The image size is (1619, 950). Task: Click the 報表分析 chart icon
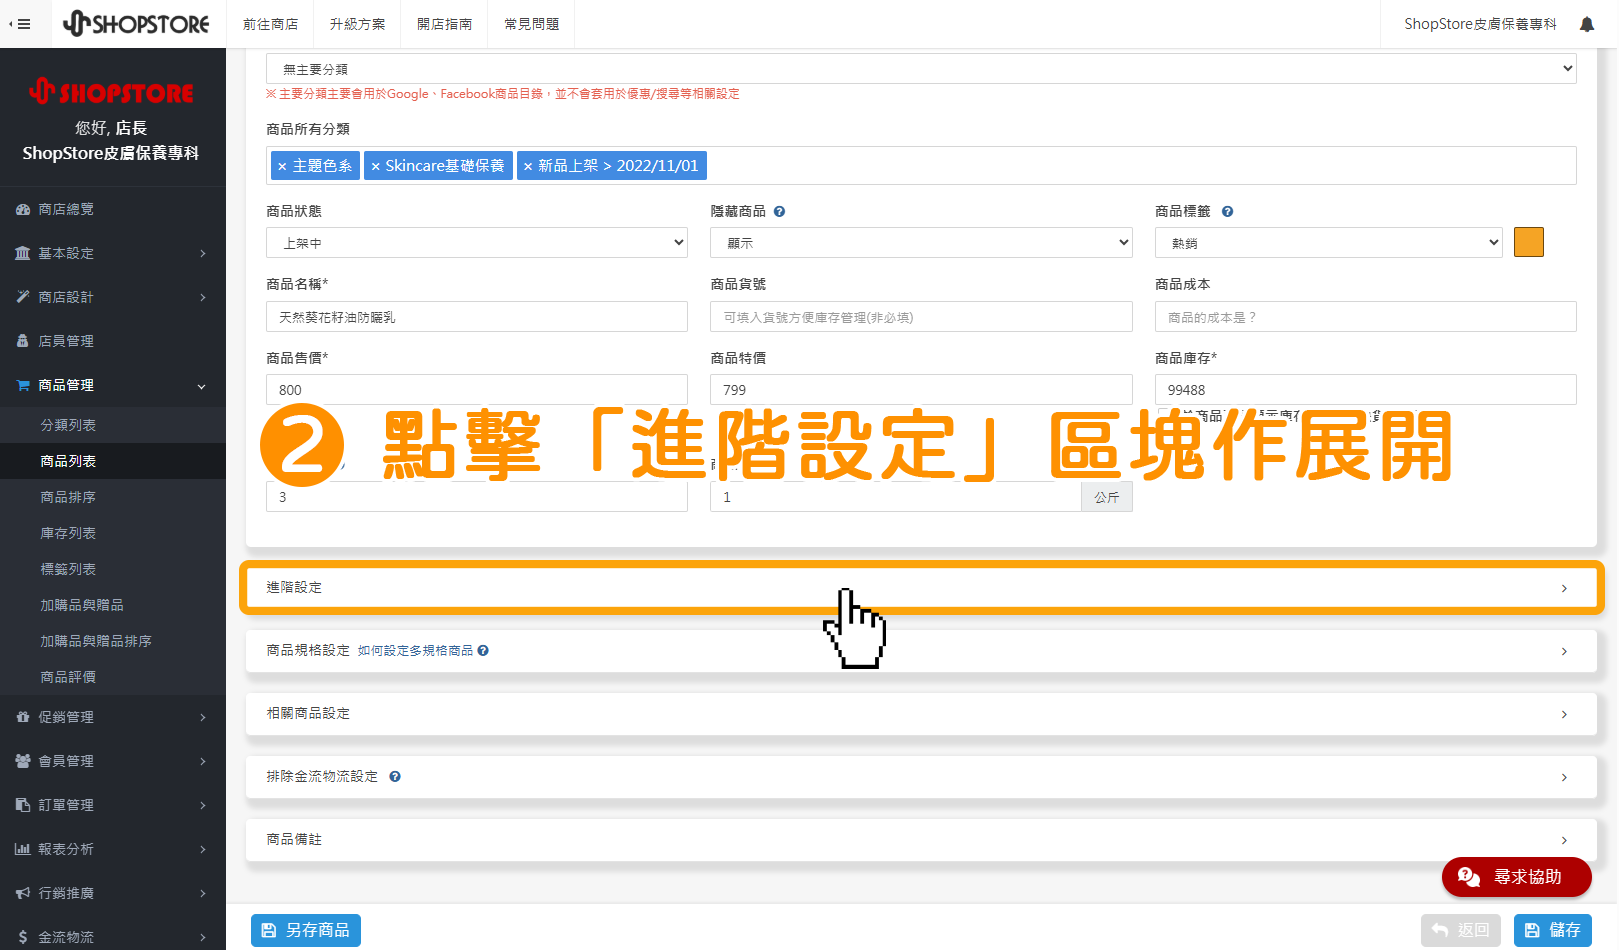[x=23, y=849]
